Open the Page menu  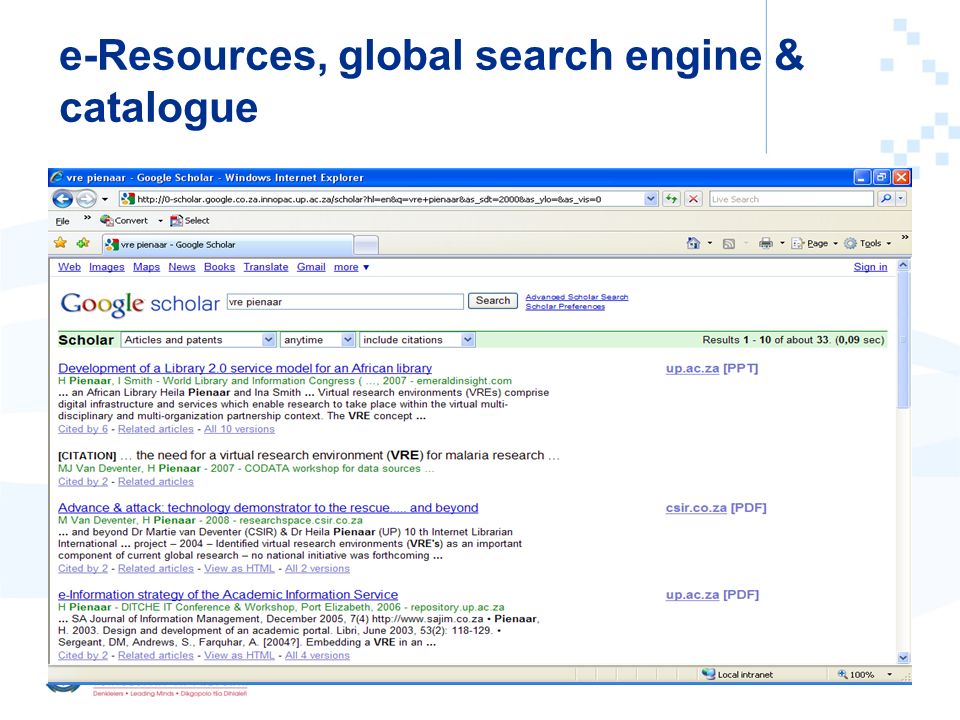coord(814,243)
